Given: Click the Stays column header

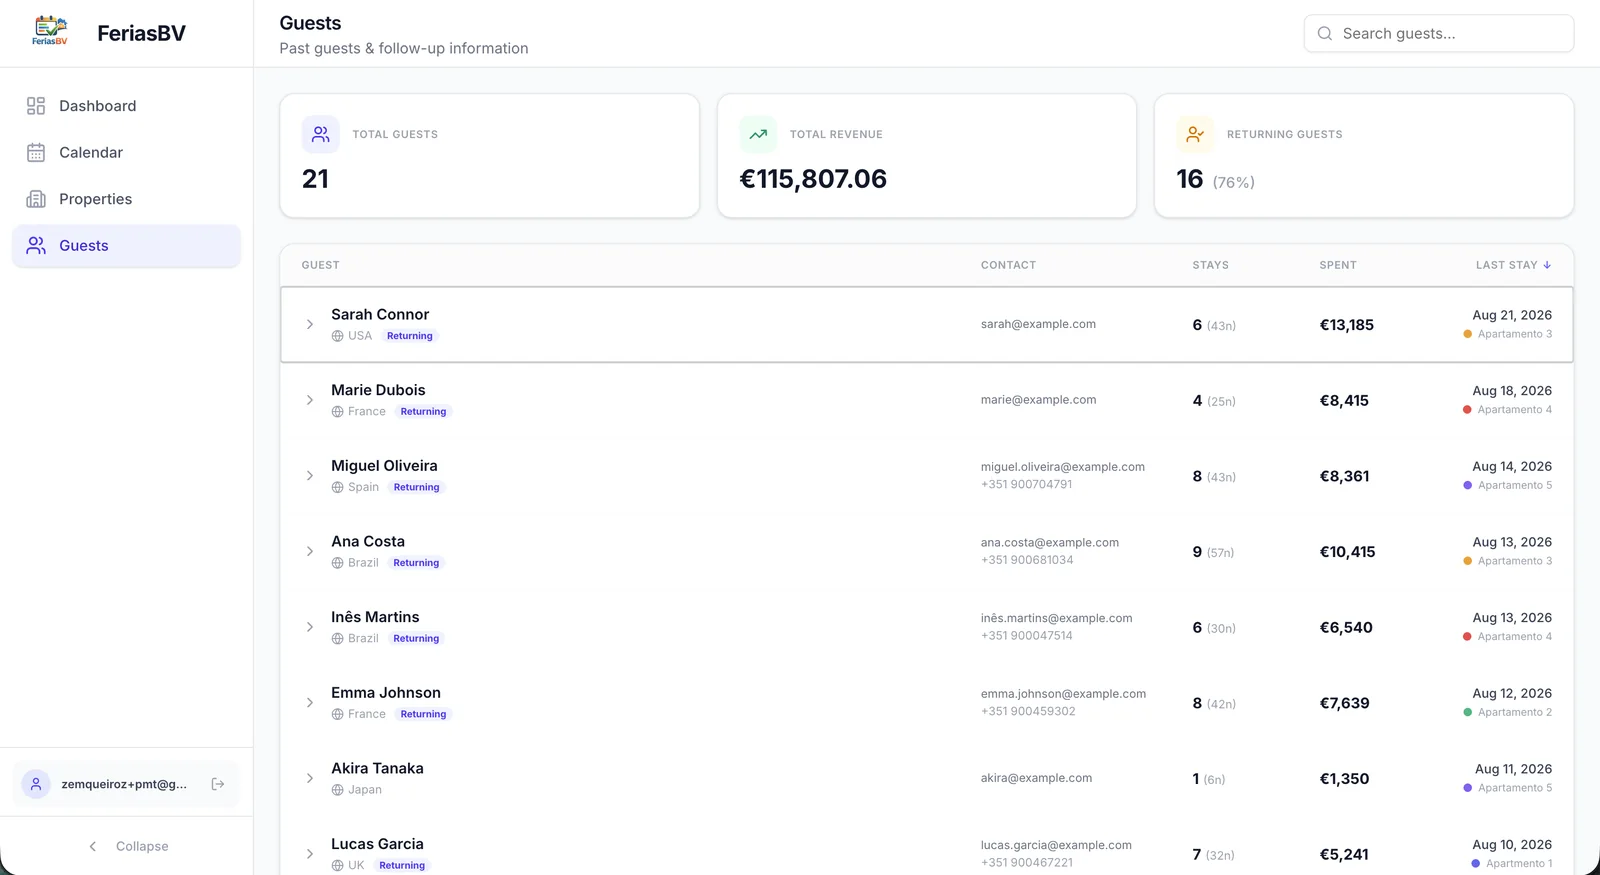Looking at the screenshot, I should point(1210,265).
